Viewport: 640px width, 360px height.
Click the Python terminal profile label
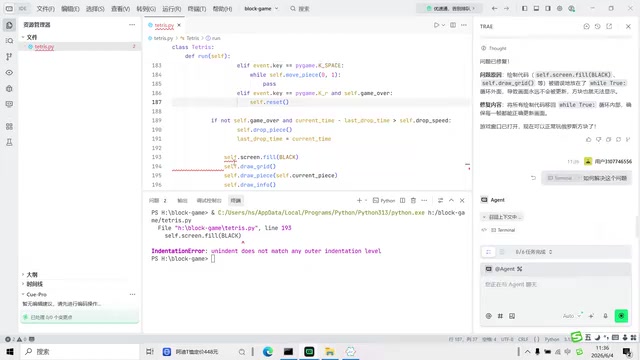384,200
